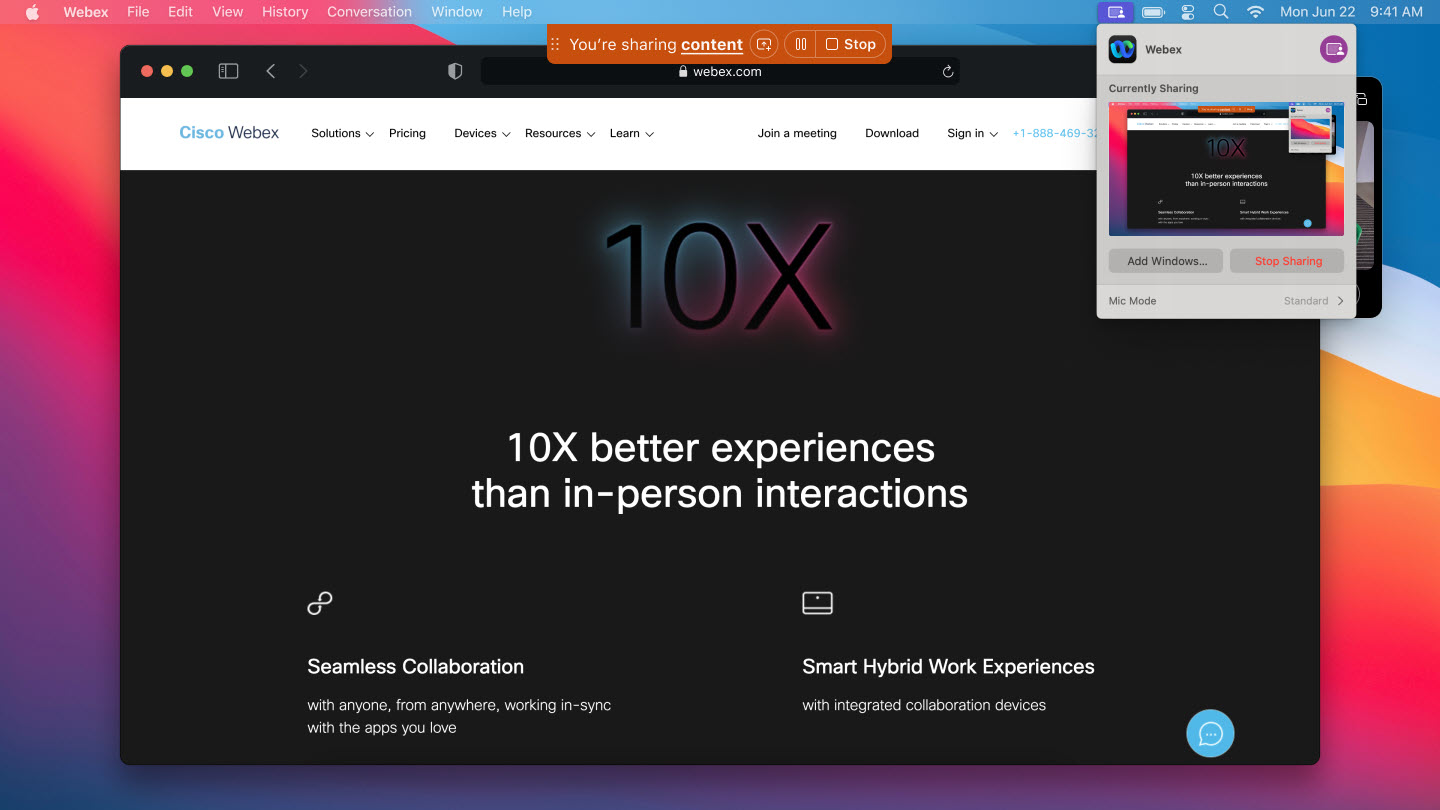Click the Currently Sharing preview thumbnail
The height and width of the screenshot is (810, 1440).
pyautogui.click(x=1226, y=168)
